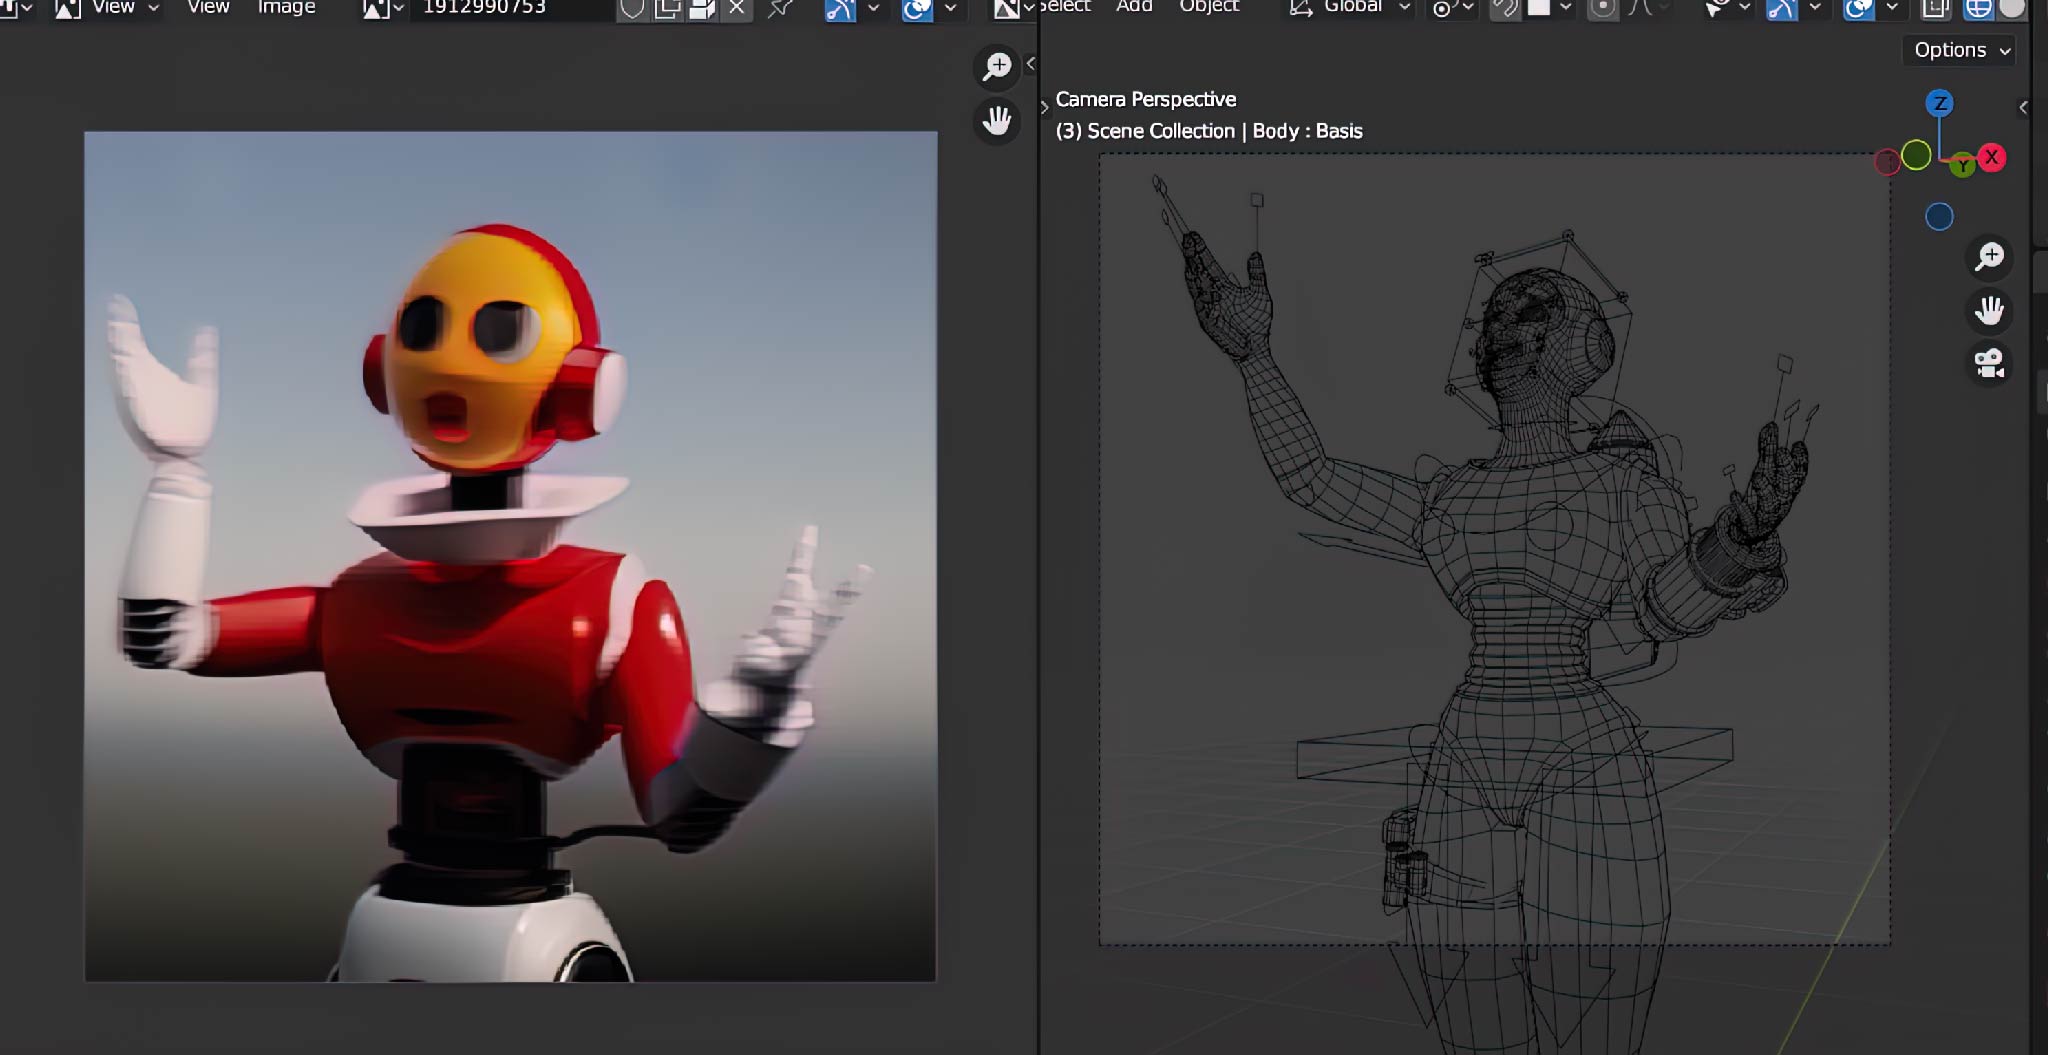Expand the image editor sidebar arrow
Image resolution: width=2048 pixels, height=1055 pixels.
[x=1030, y=63]
